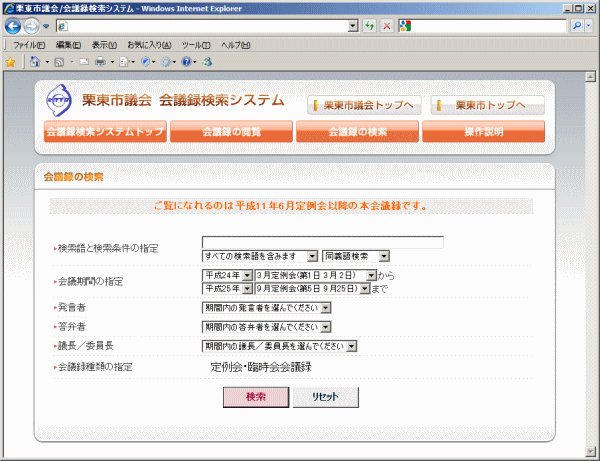
Task: Click the 検索語と検索条件の指定 label
Action: pos(108,249)
